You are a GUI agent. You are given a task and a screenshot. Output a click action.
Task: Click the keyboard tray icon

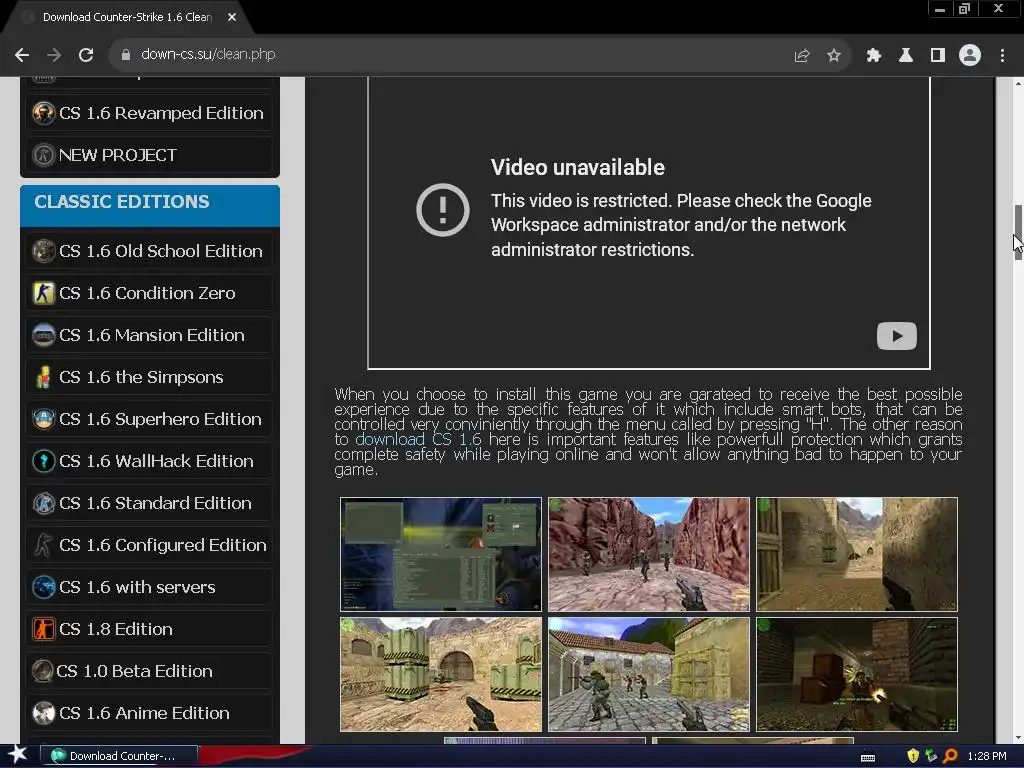(x=867, y=758)
